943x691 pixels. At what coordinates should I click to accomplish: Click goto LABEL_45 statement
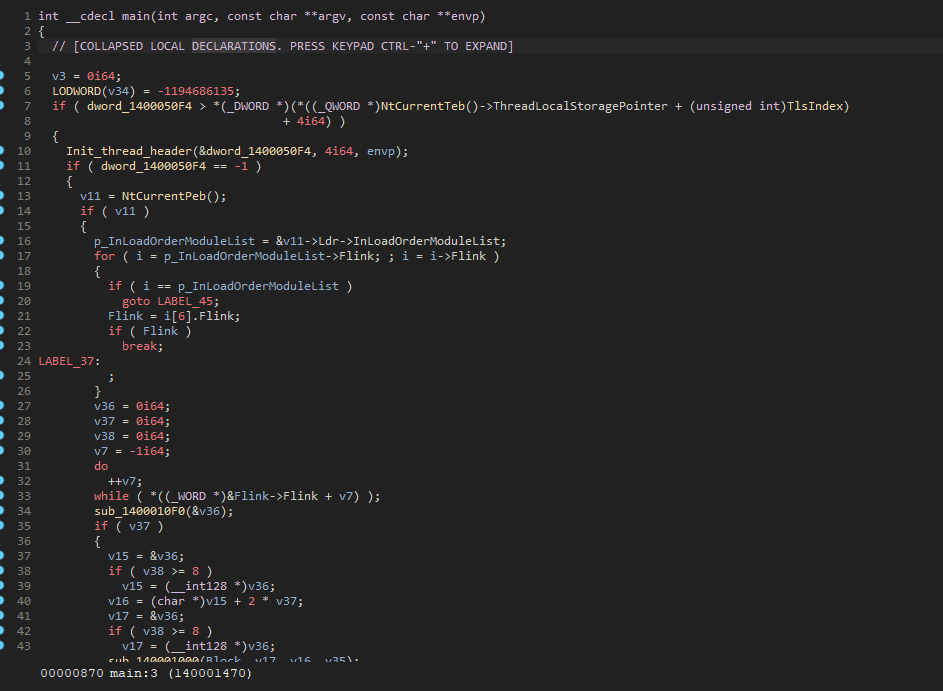[x=170, y=301]
